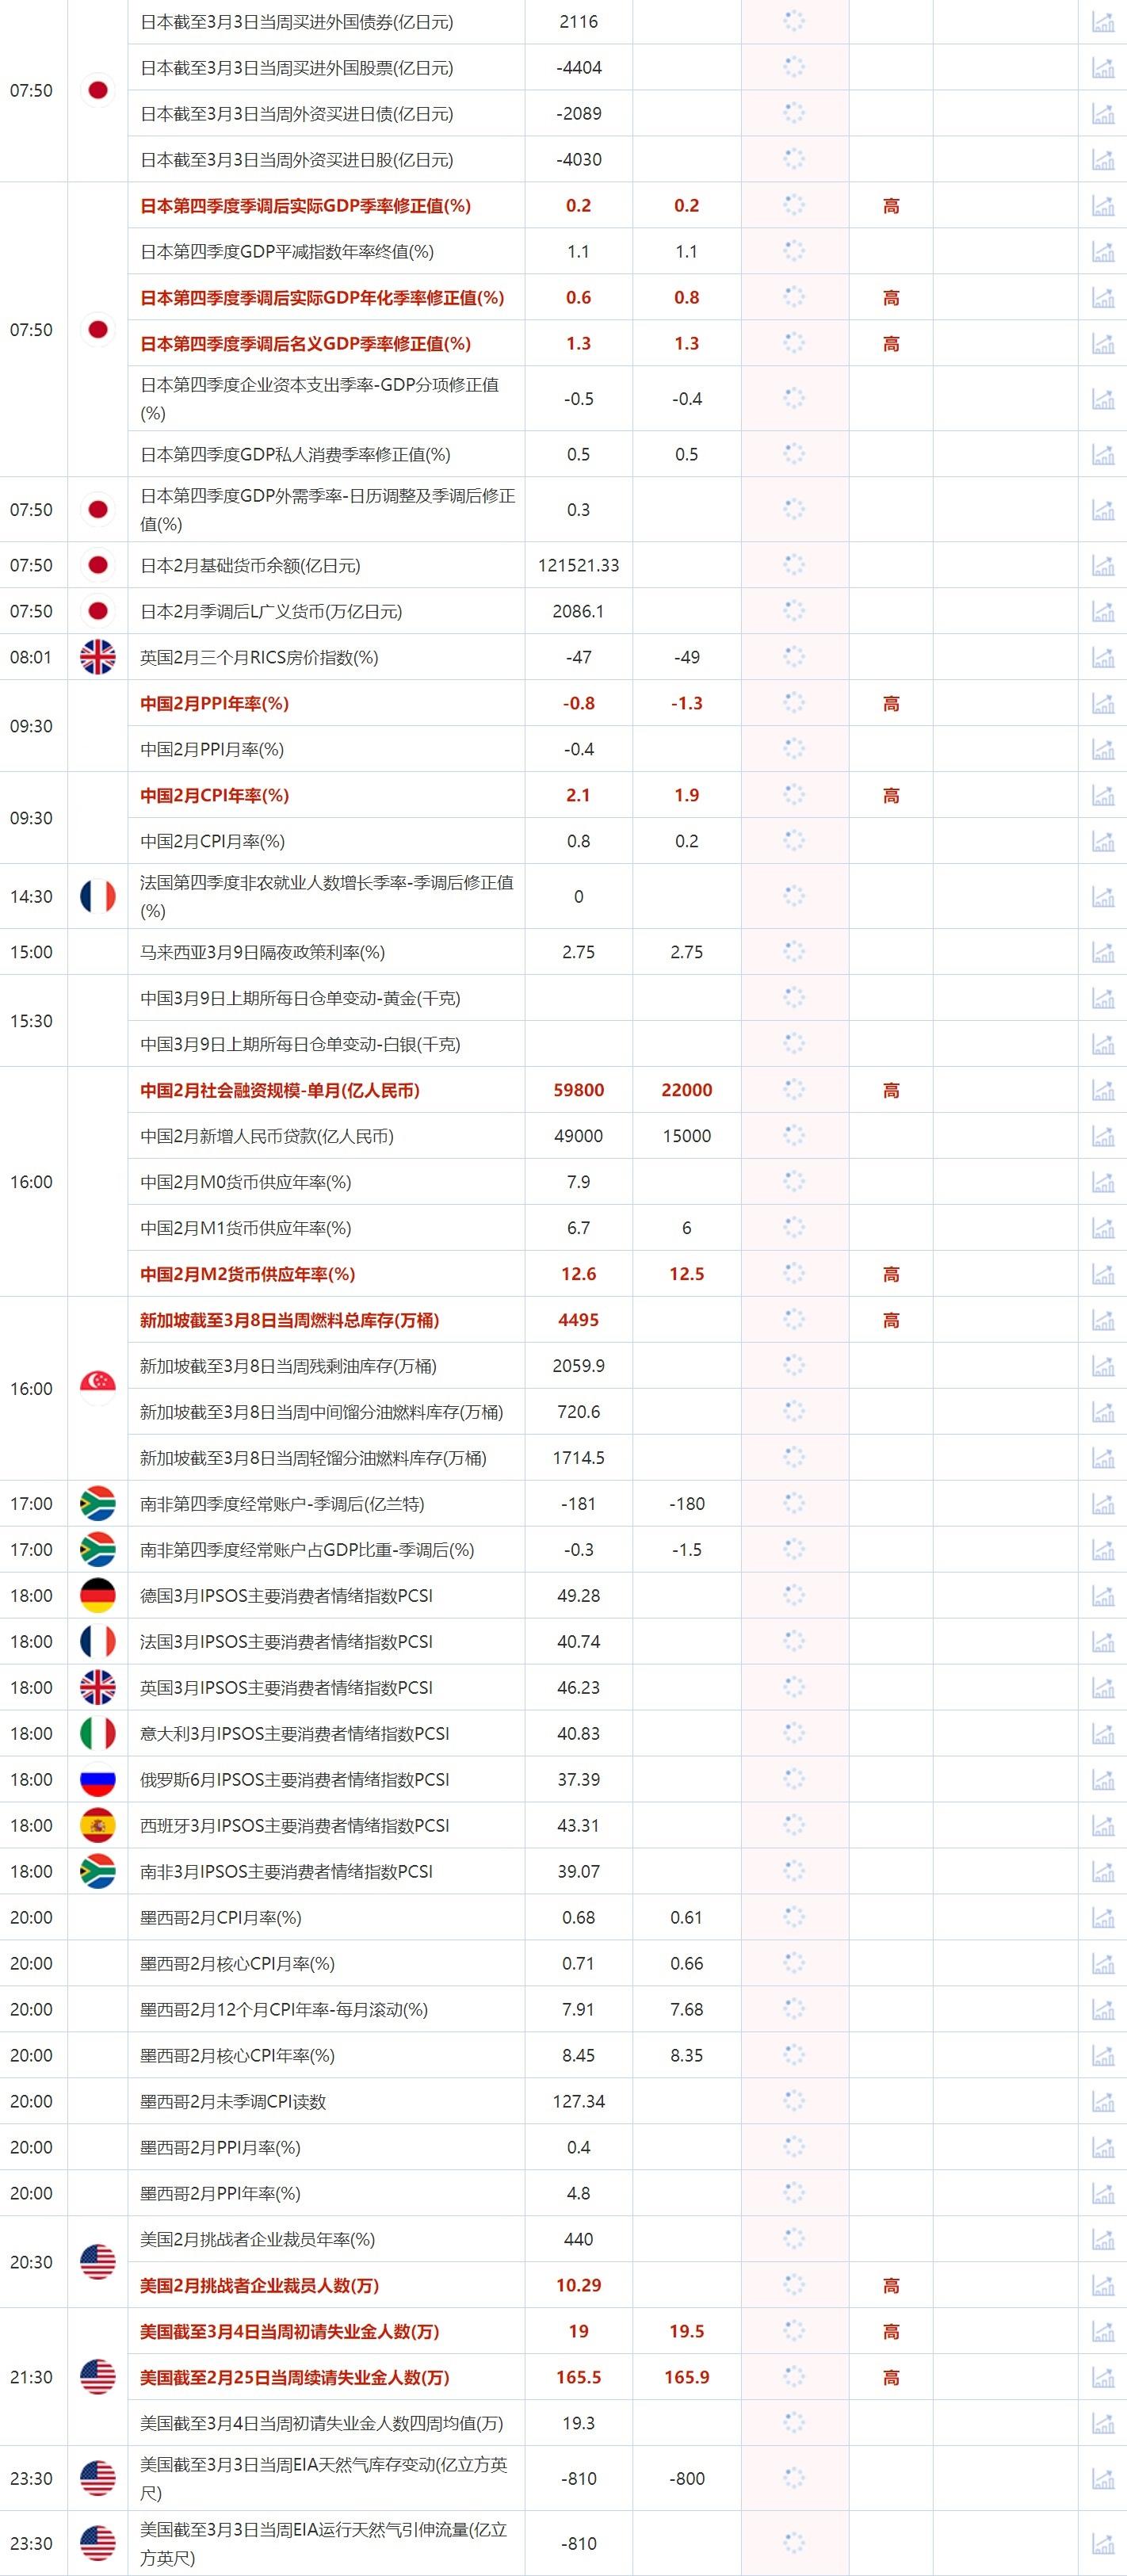The image size is (1127, 2576).
Task: Click the US flag in the 20:30 row
Action: [x=98, y=2263]
